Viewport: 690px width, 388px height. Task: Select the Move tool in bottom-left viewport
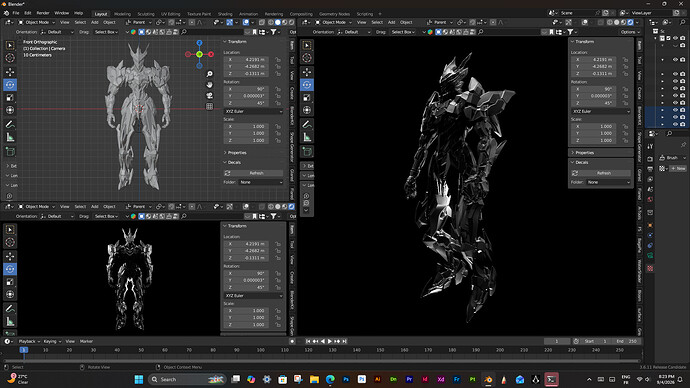click(10, 256)
